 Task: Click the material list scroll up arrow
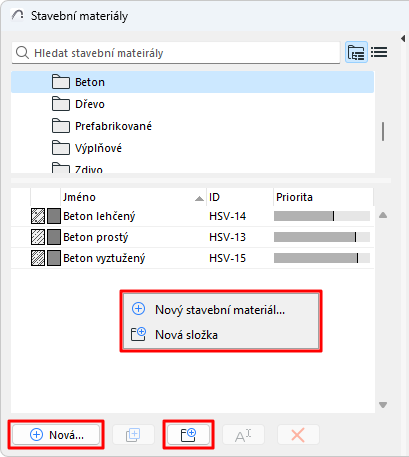point(383,215)
